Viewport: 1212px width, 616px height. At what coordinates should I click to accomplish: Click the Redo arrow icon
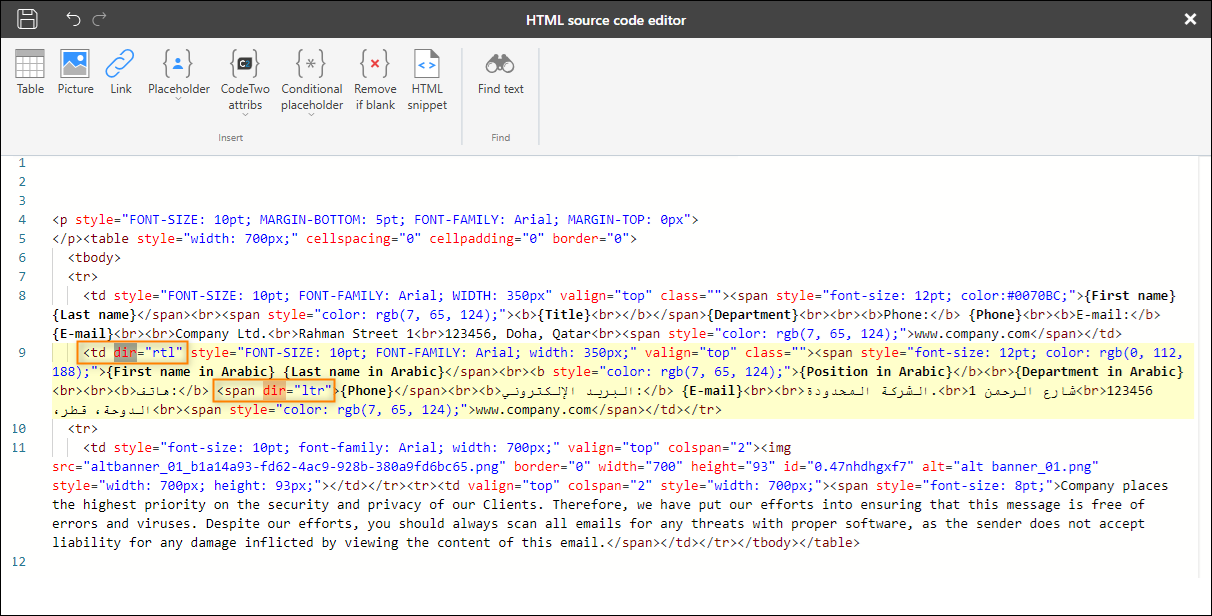point(99,19)
